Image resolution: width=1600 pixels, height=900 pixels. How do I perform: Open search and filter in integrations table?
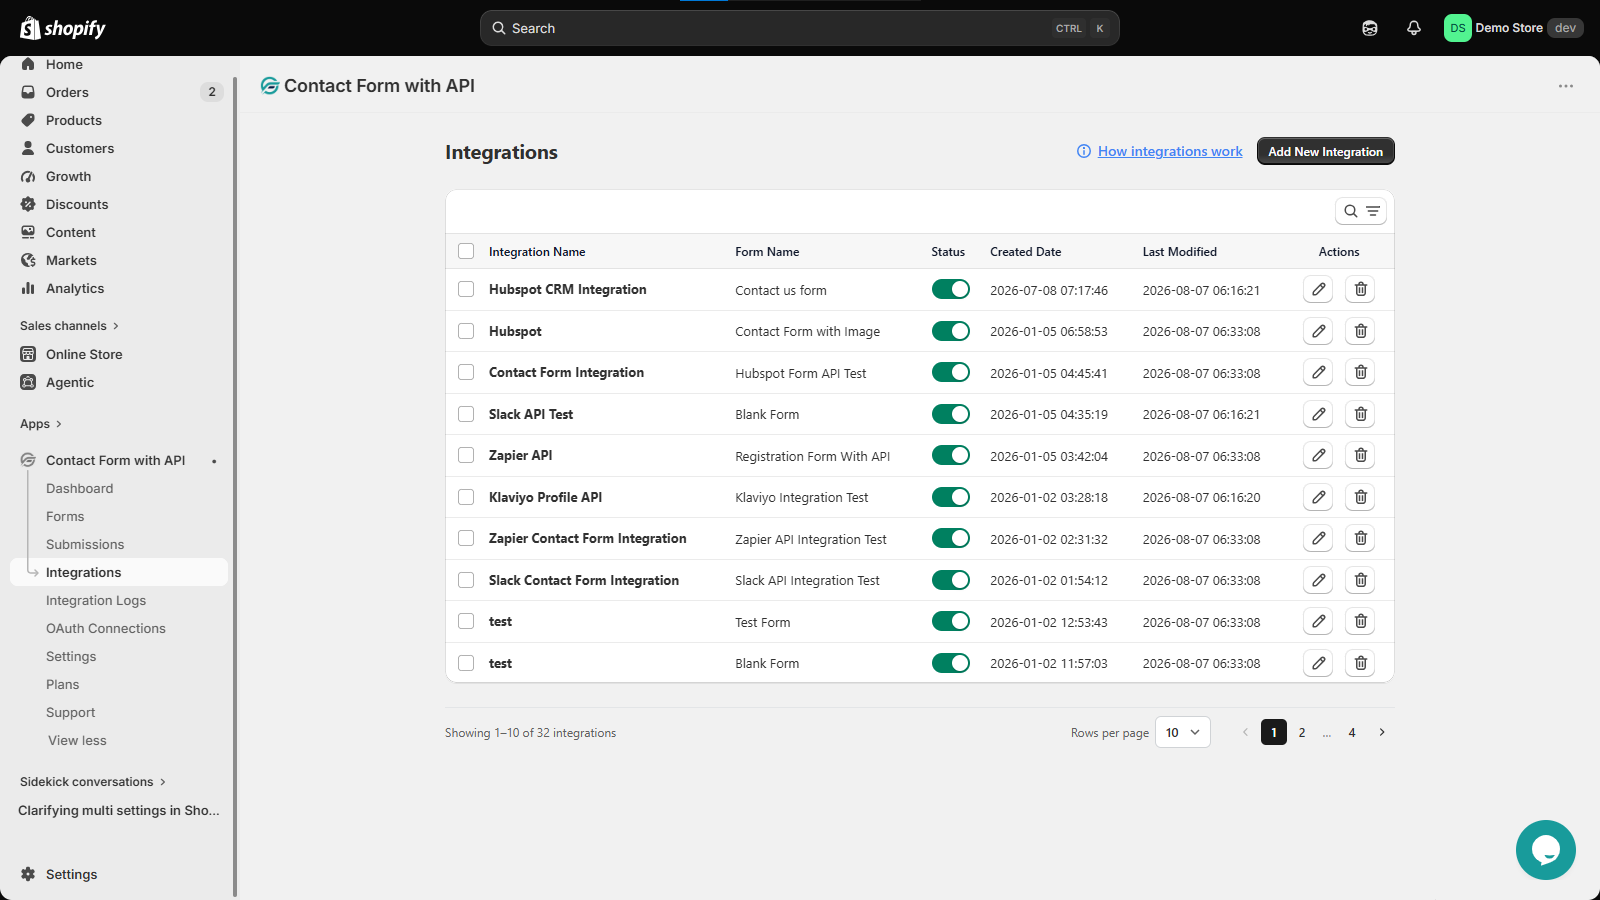click(1361, 211)
